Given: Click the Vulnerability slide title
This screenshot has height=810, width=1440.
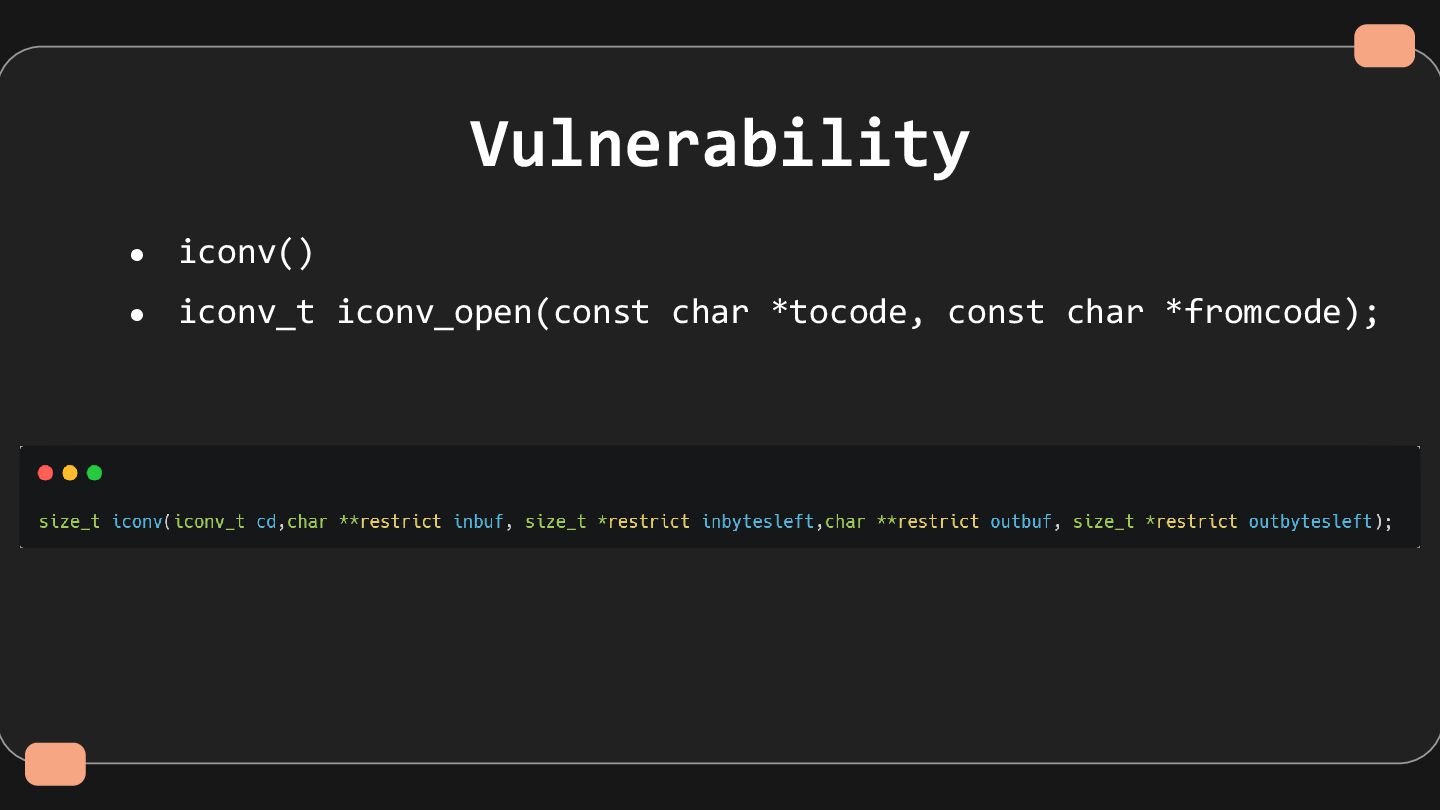Looking at the screenshot, I should point(720,145).
